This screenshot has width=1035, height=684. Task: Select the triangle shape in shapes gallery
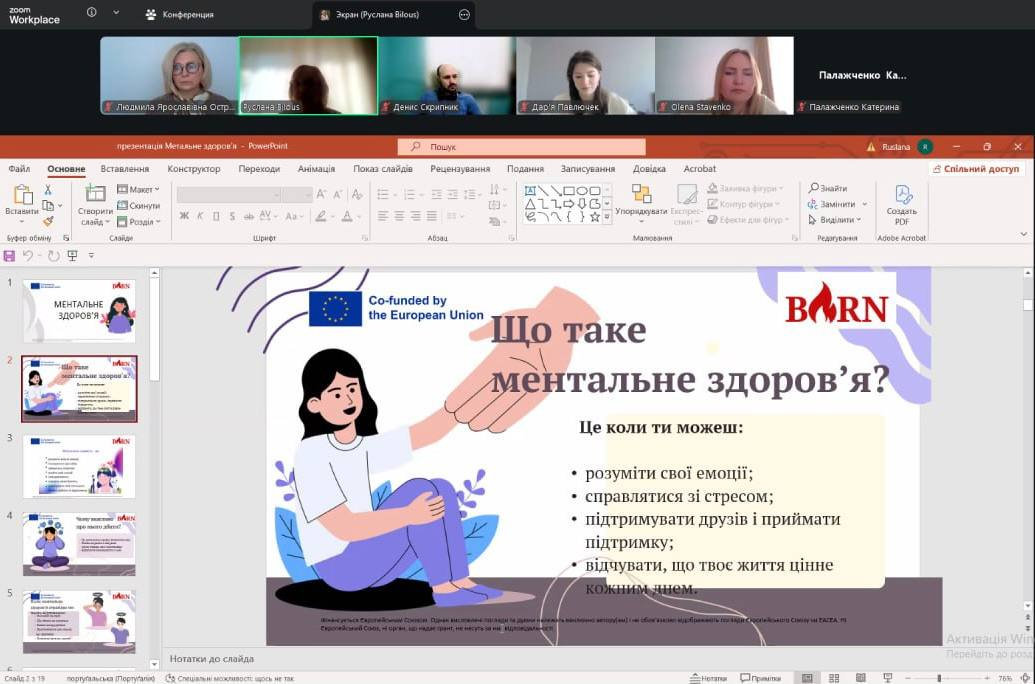click(x=529, y=204)
